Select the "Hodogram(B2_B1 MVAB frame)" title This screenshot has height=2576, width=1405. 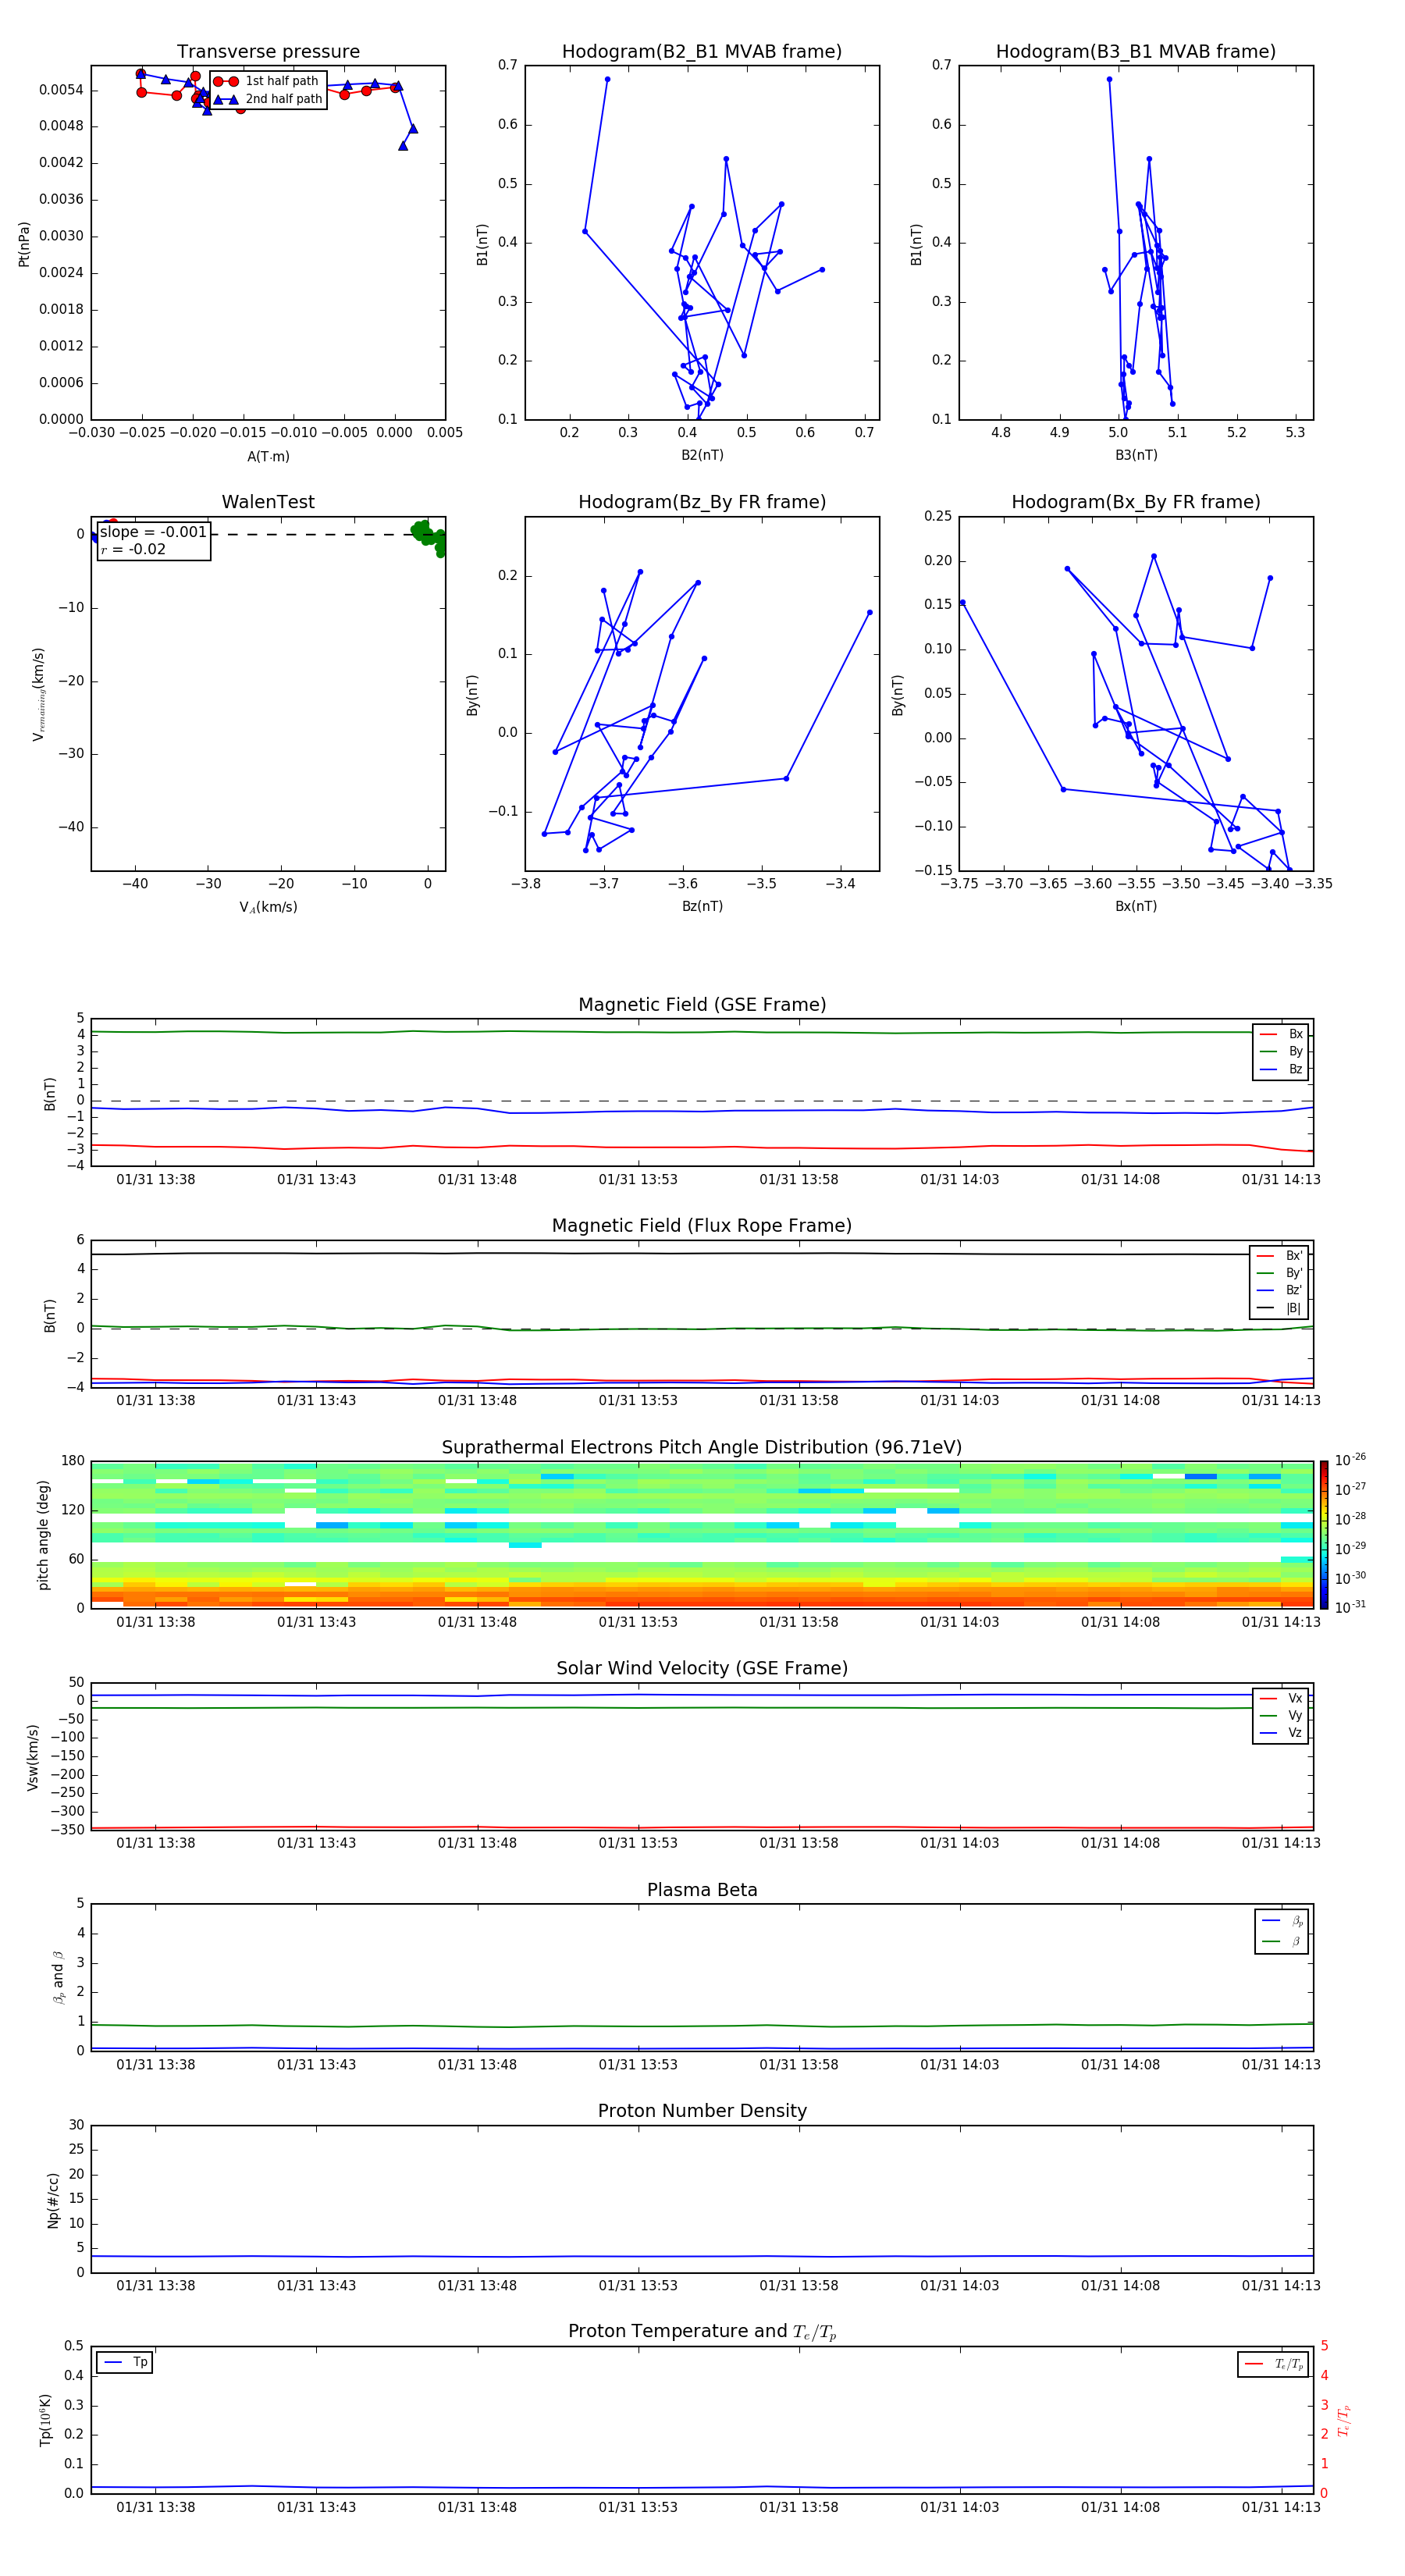point(702,52)
